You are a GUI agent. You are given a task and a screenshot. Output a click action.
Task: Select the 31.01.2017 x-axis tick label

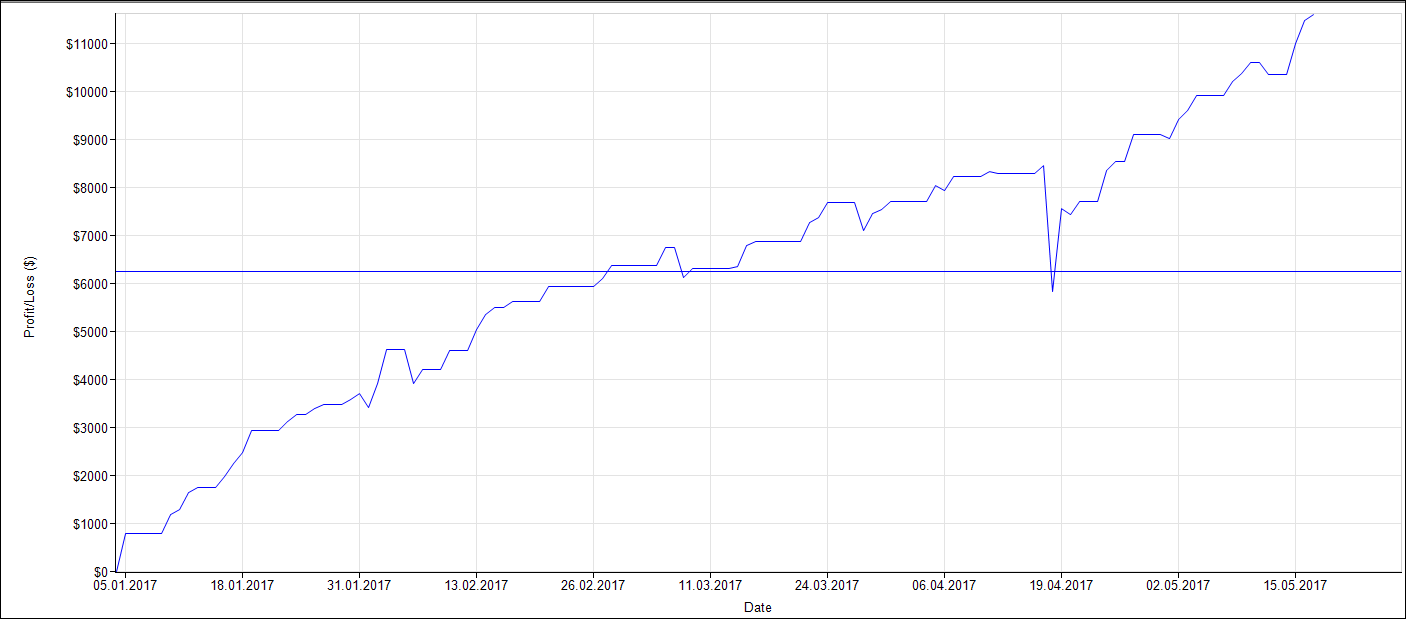pyautogui.click(x=359, y=586)
